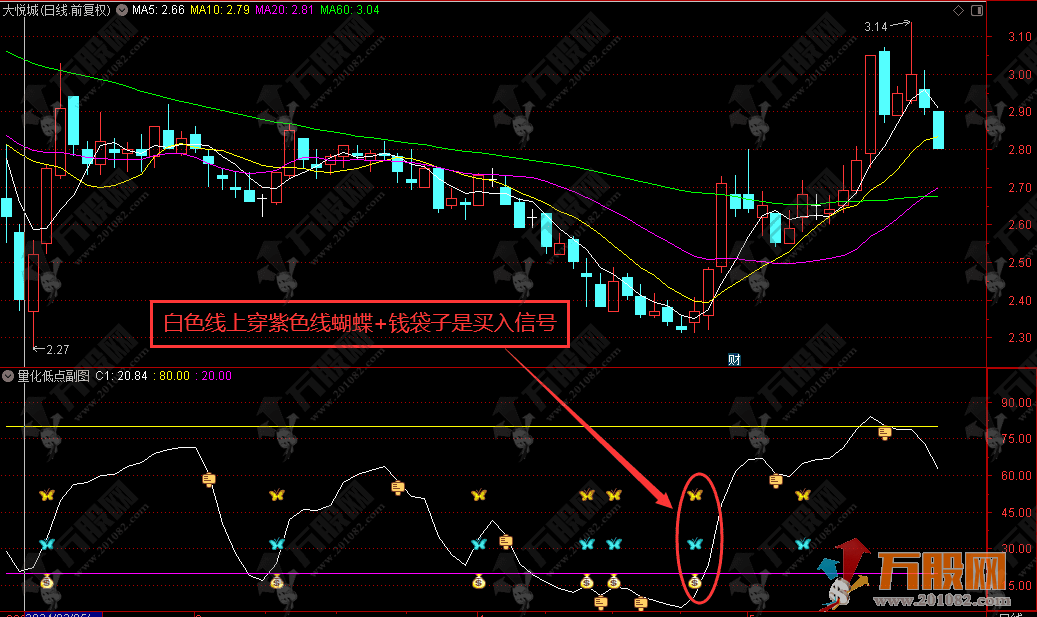
Task: Click the second orange note marker from the left
Action: (397, 488)
